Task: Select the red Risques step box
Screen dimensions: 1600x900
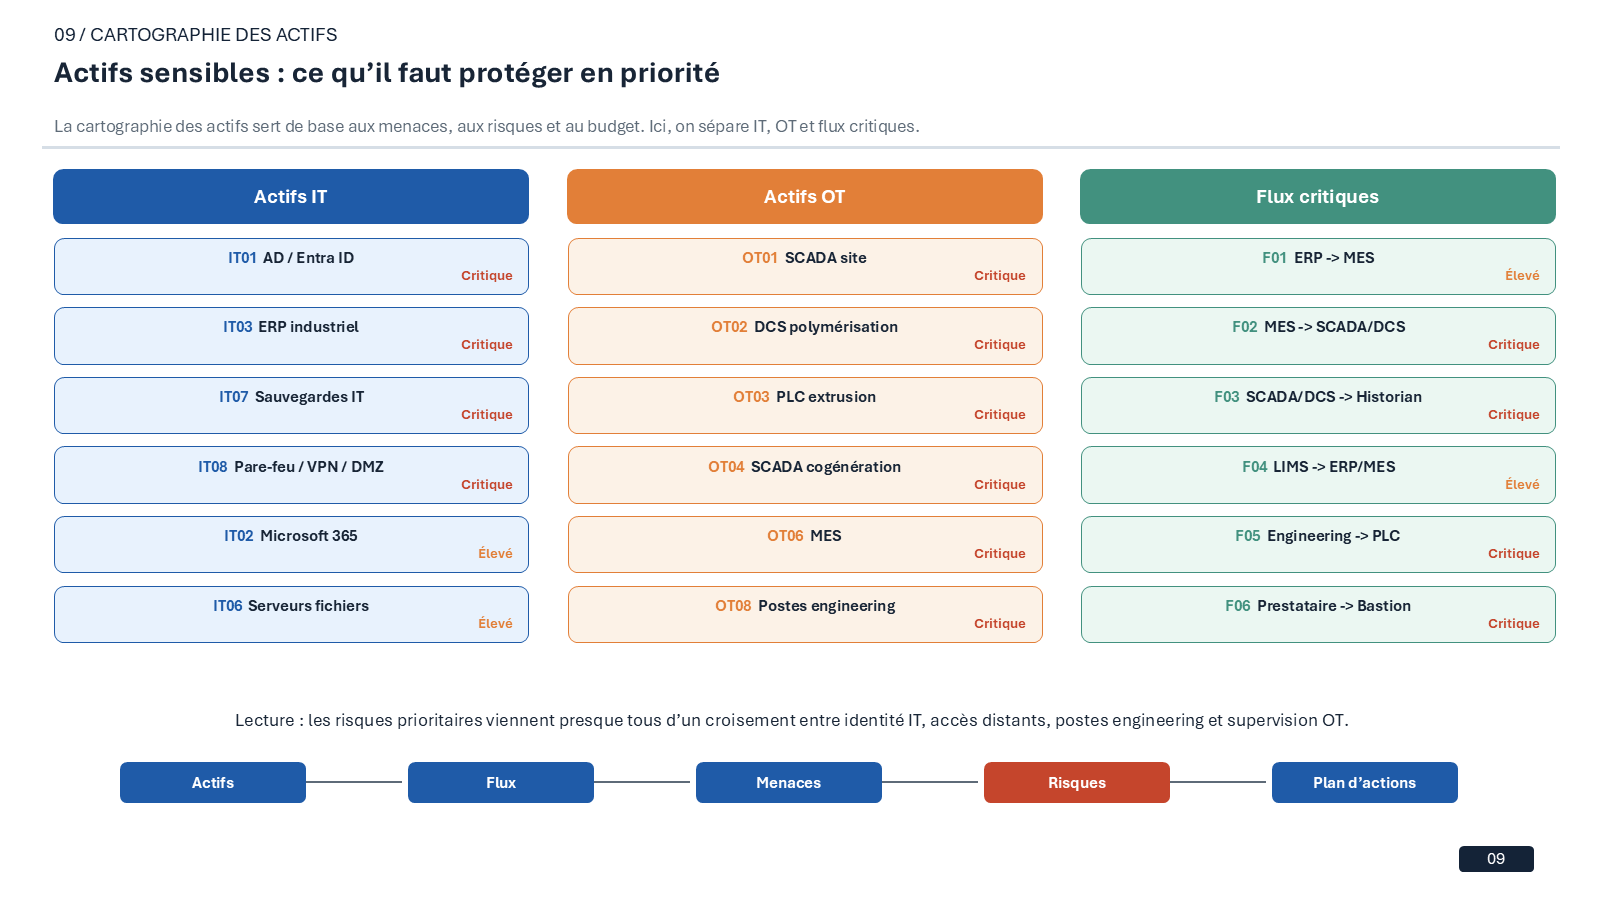Action: click(x=1077, y=782)
